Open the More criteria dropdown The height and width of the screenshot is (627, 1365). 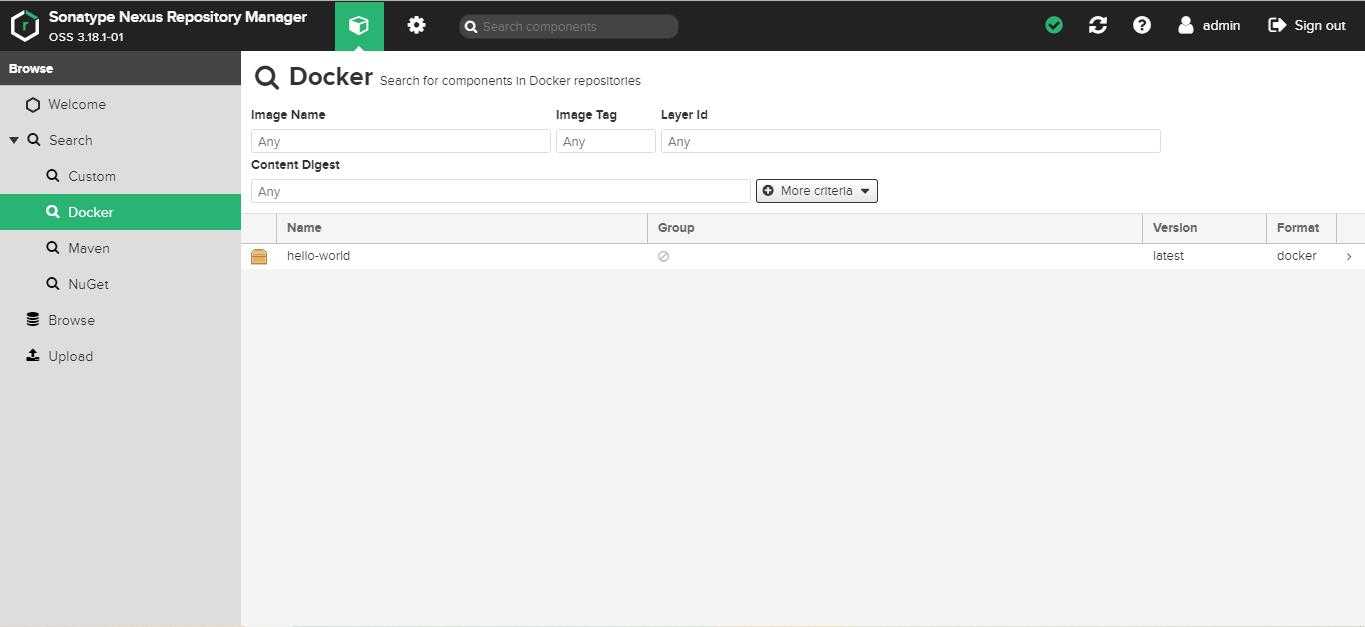817,191
